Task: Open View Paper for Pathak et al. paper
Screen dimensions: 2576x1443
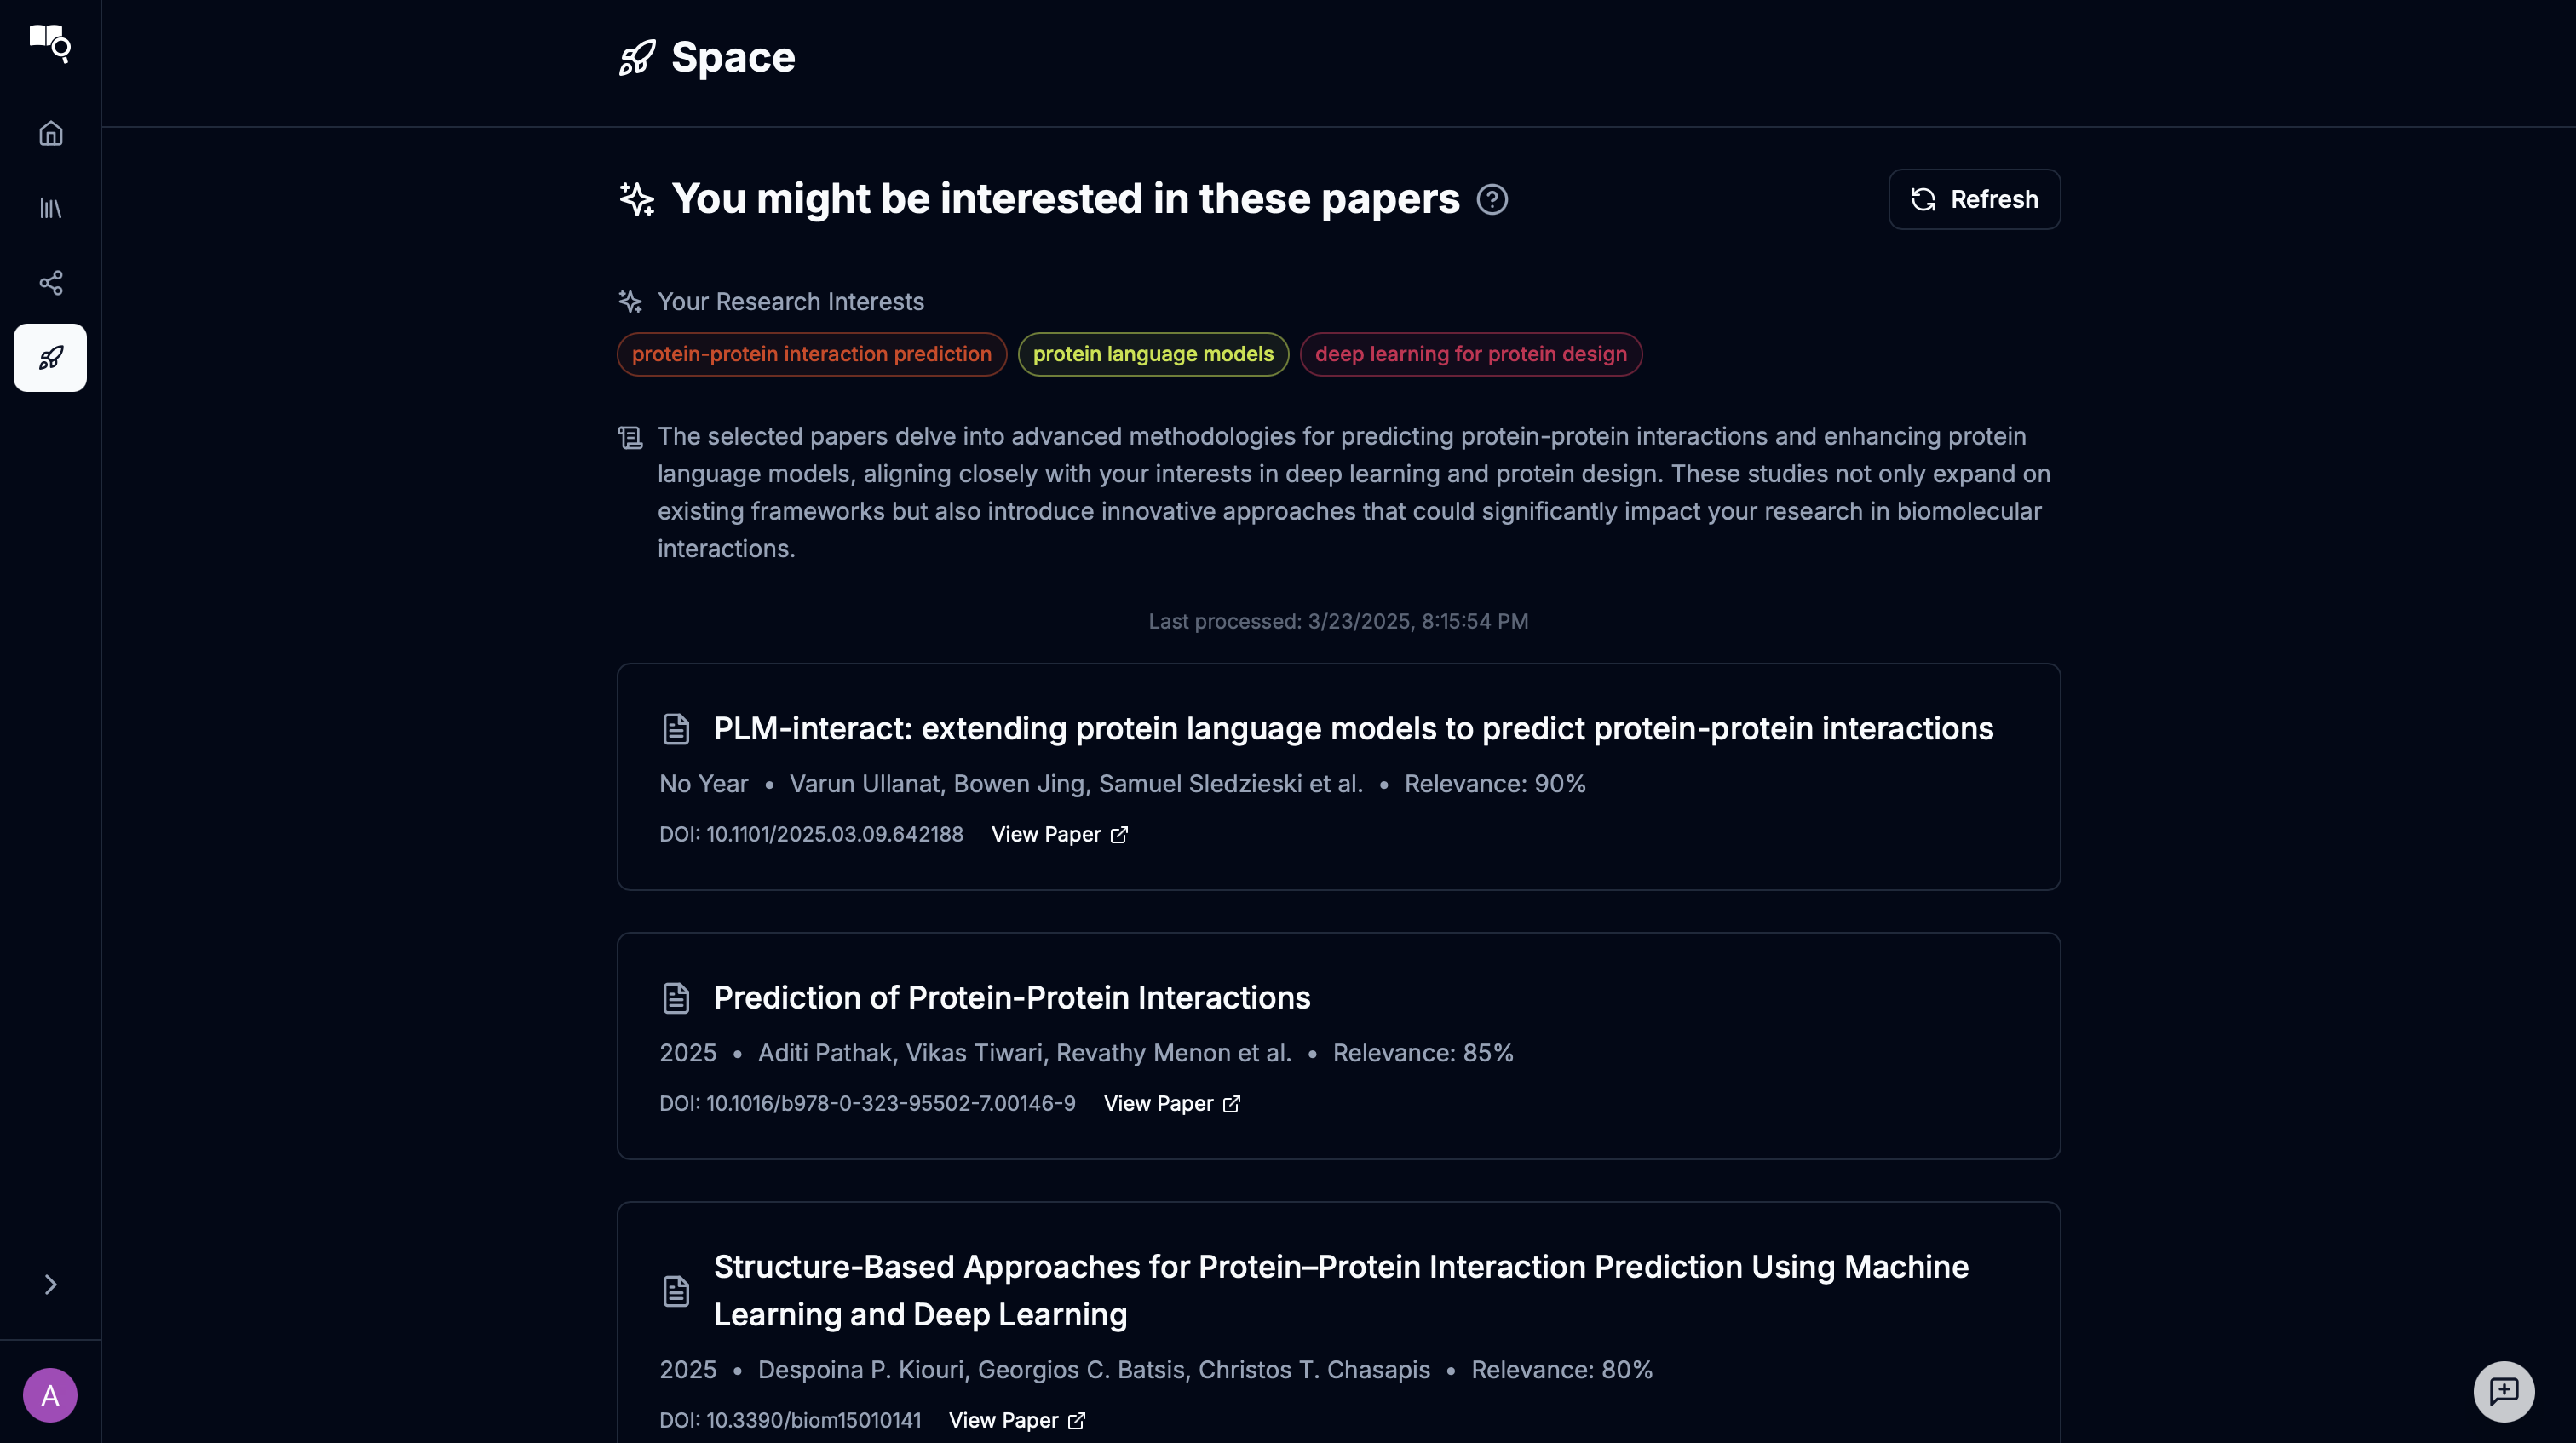Action: (x=1171, y=1104)
